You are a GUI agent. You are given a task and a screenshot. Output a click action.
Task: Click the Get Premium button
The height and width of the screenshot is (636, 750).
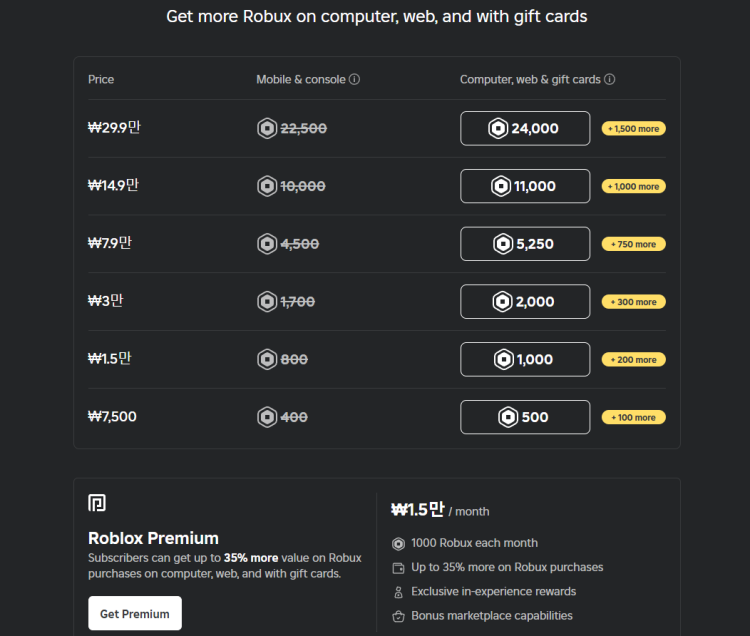135,613
